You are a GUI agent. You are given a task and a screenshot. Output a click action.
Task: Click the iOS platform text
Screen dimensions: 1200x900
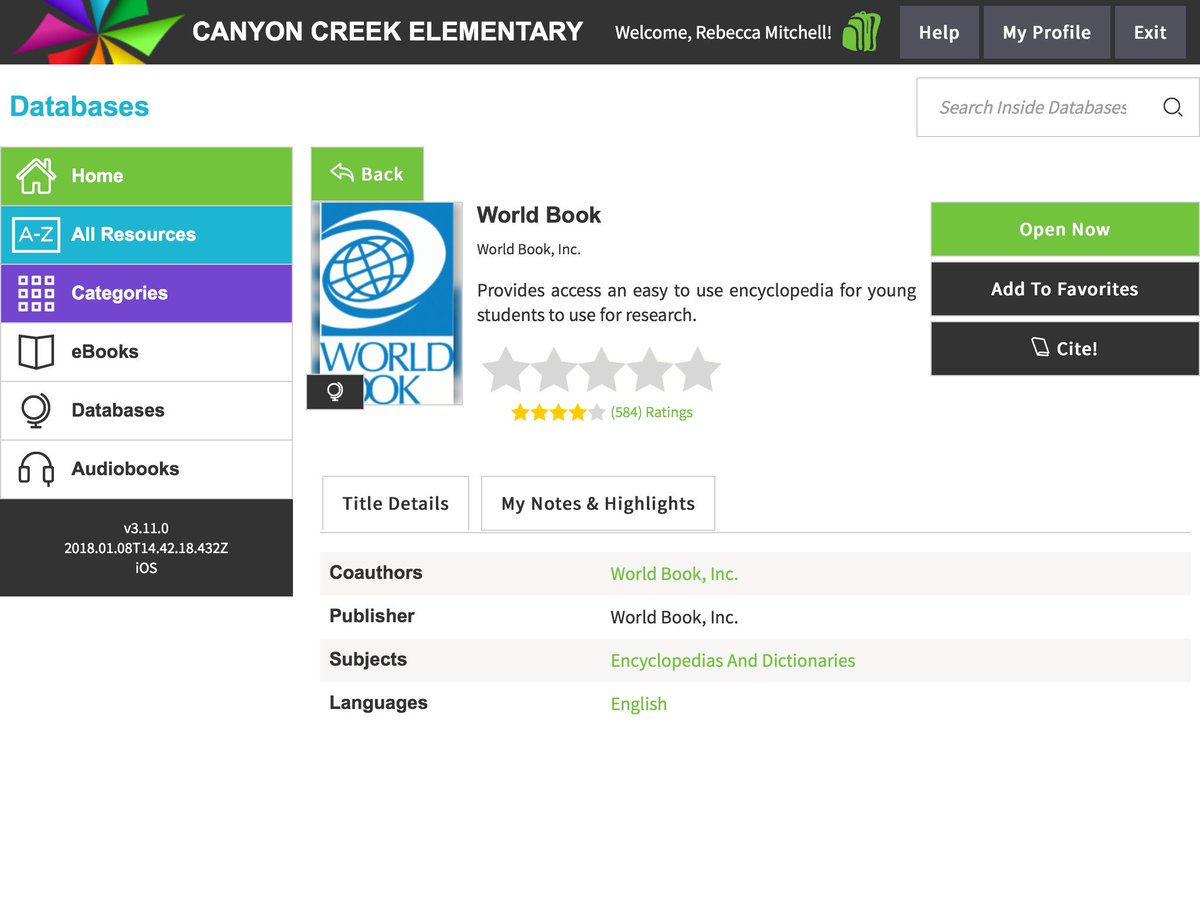pyautogui.click(x=146, y=568)
